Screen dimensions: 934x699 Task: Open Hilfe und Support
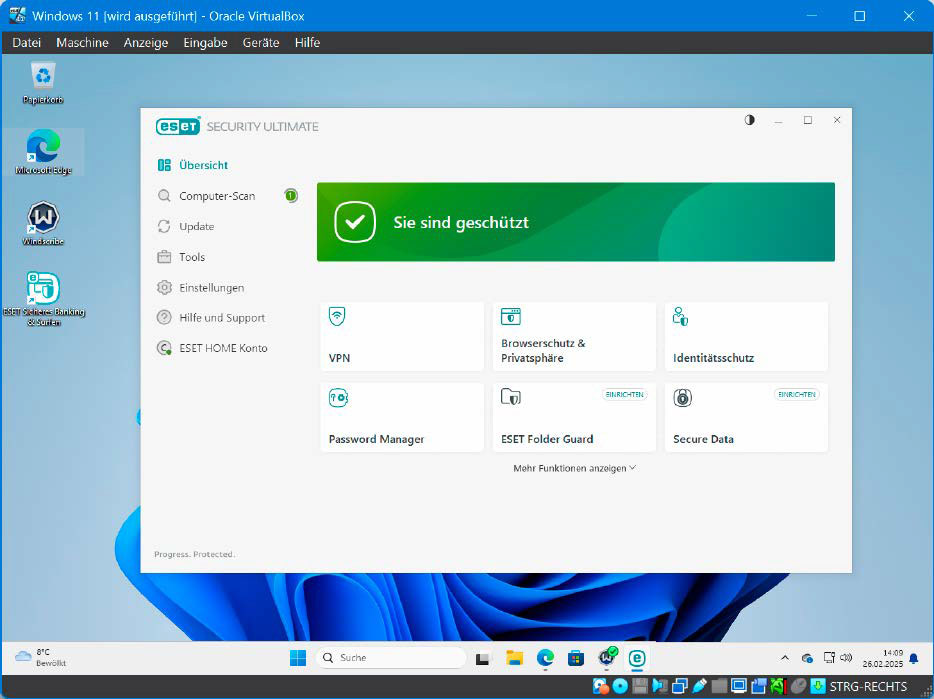pyautogui.click(x=211, y=318)
